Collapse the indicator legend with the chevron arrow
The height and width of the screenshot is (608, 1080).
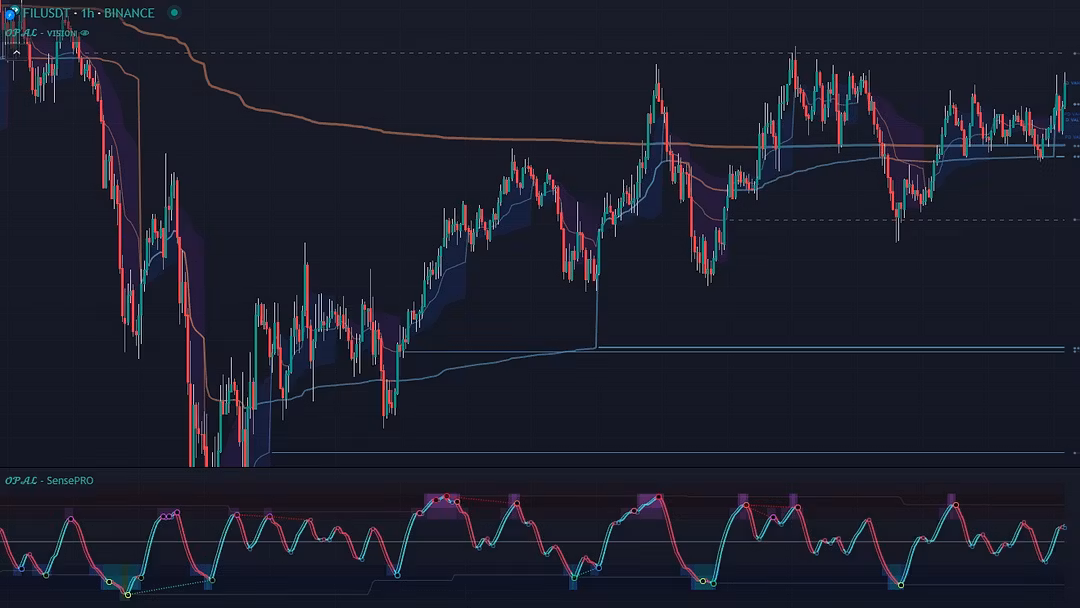tap(16, 51)
